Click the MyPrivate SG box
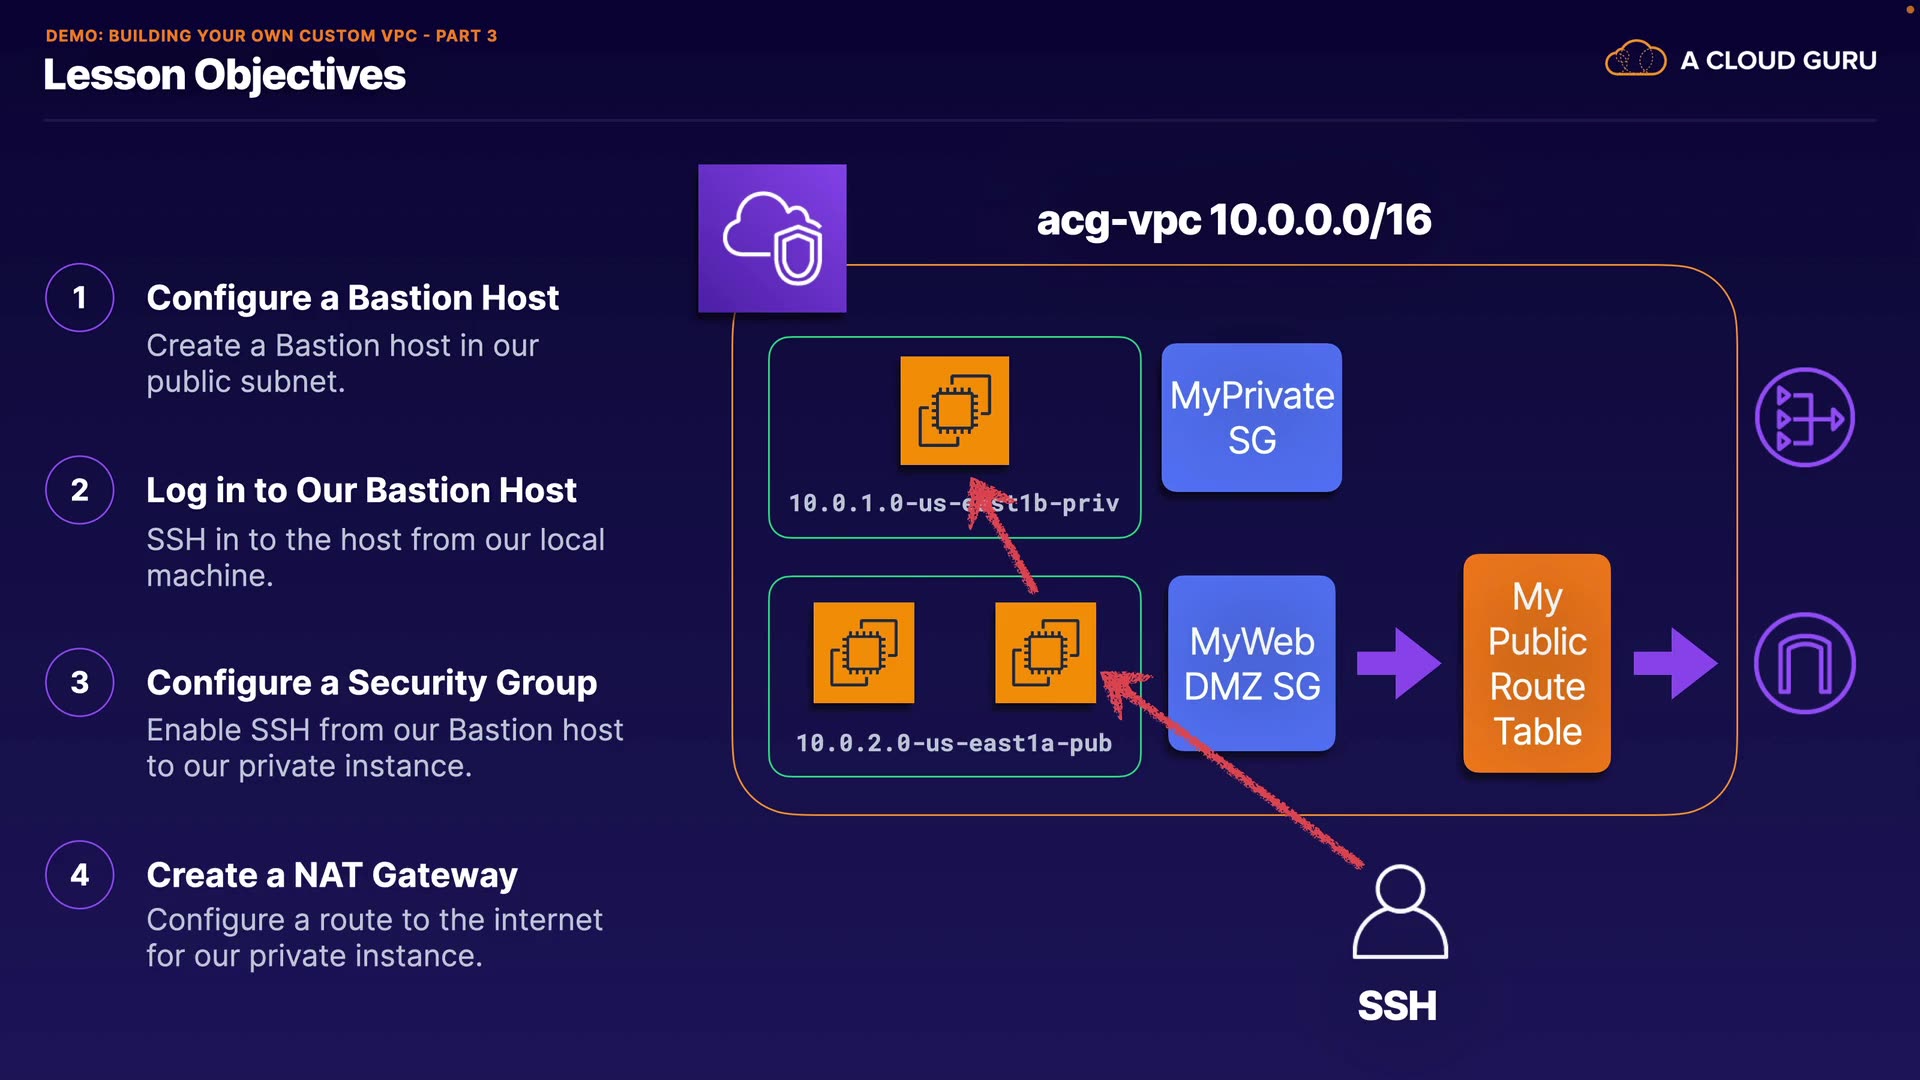 [1251, 417]
